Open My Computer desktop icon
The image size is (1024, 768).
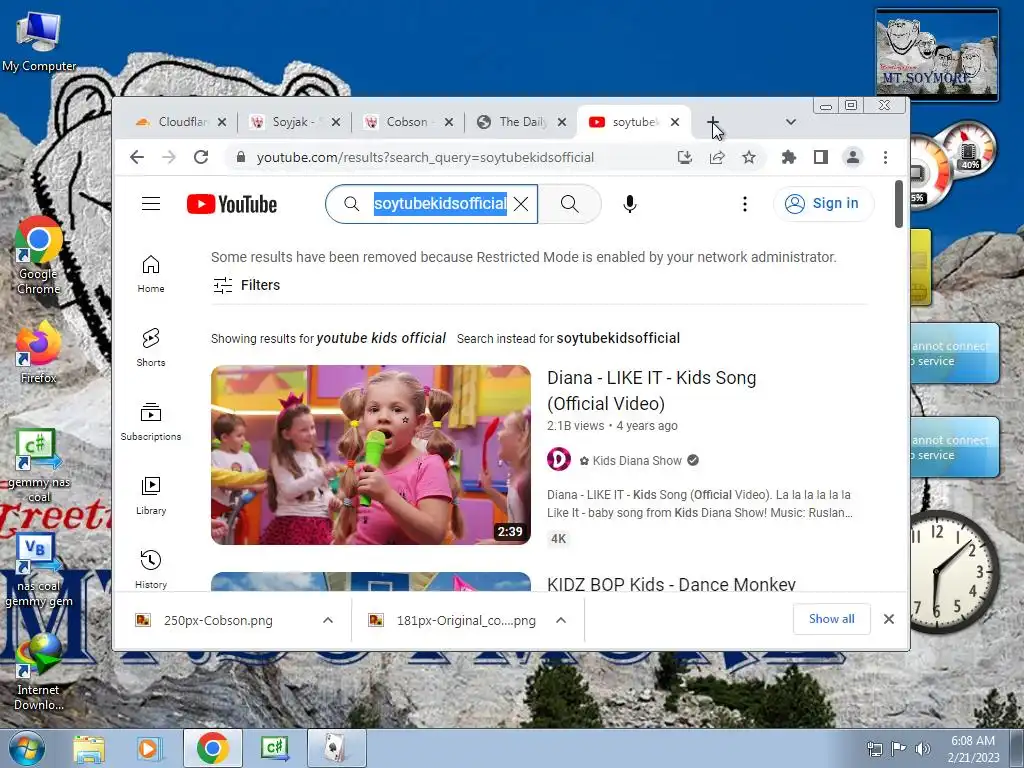coord(39,40)
